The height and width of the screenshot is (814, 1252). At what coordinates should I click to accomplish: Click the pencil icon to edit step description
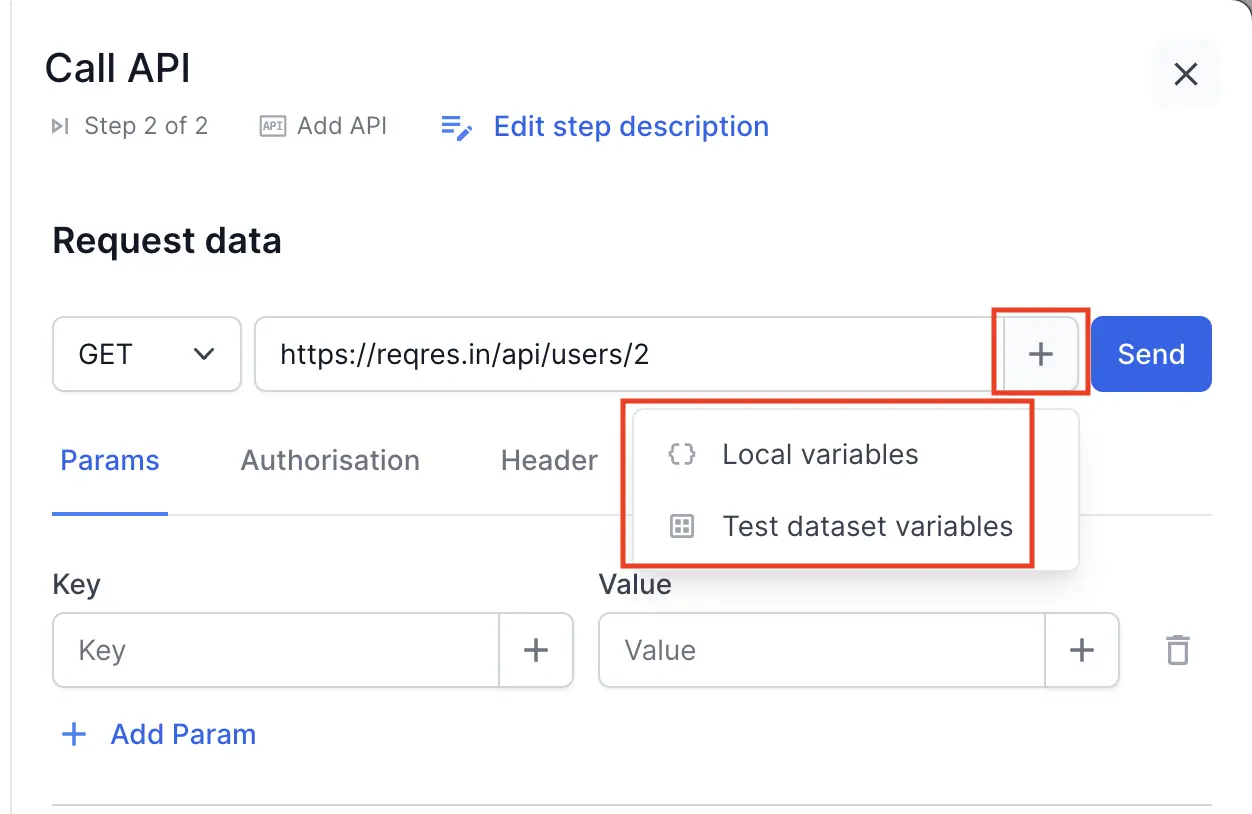(457, 128)
